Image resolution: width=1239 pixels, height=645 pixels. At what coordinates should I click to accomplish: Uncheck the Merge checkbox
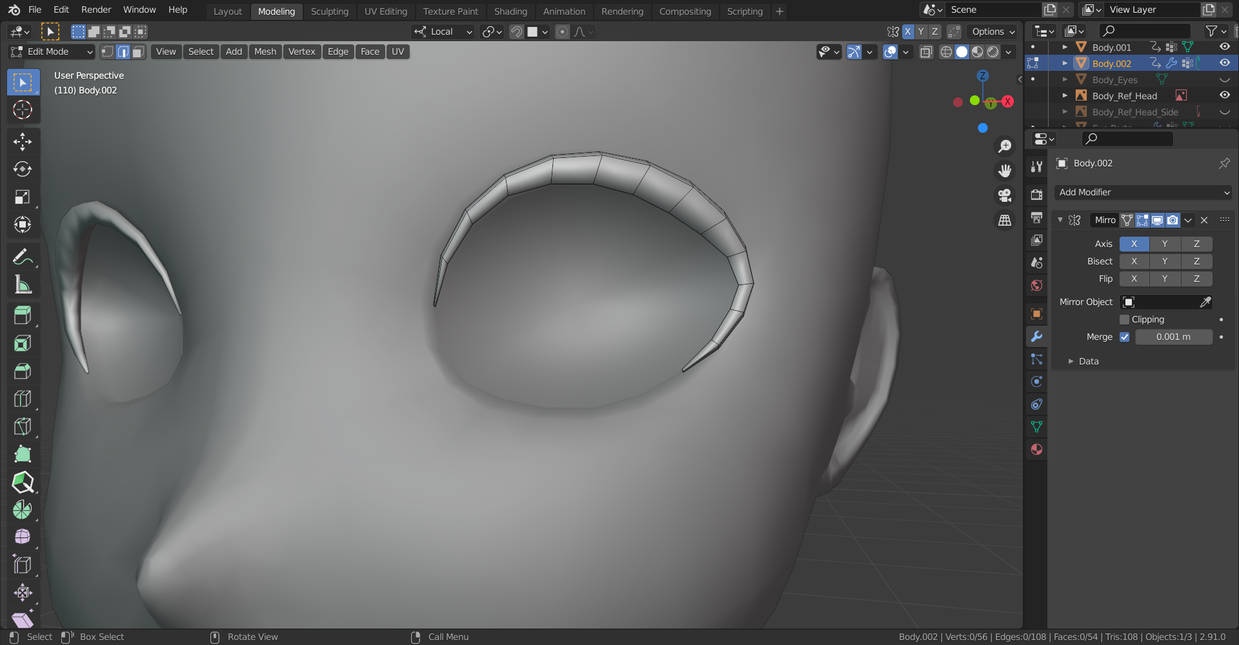click(x=1124, y=337)
